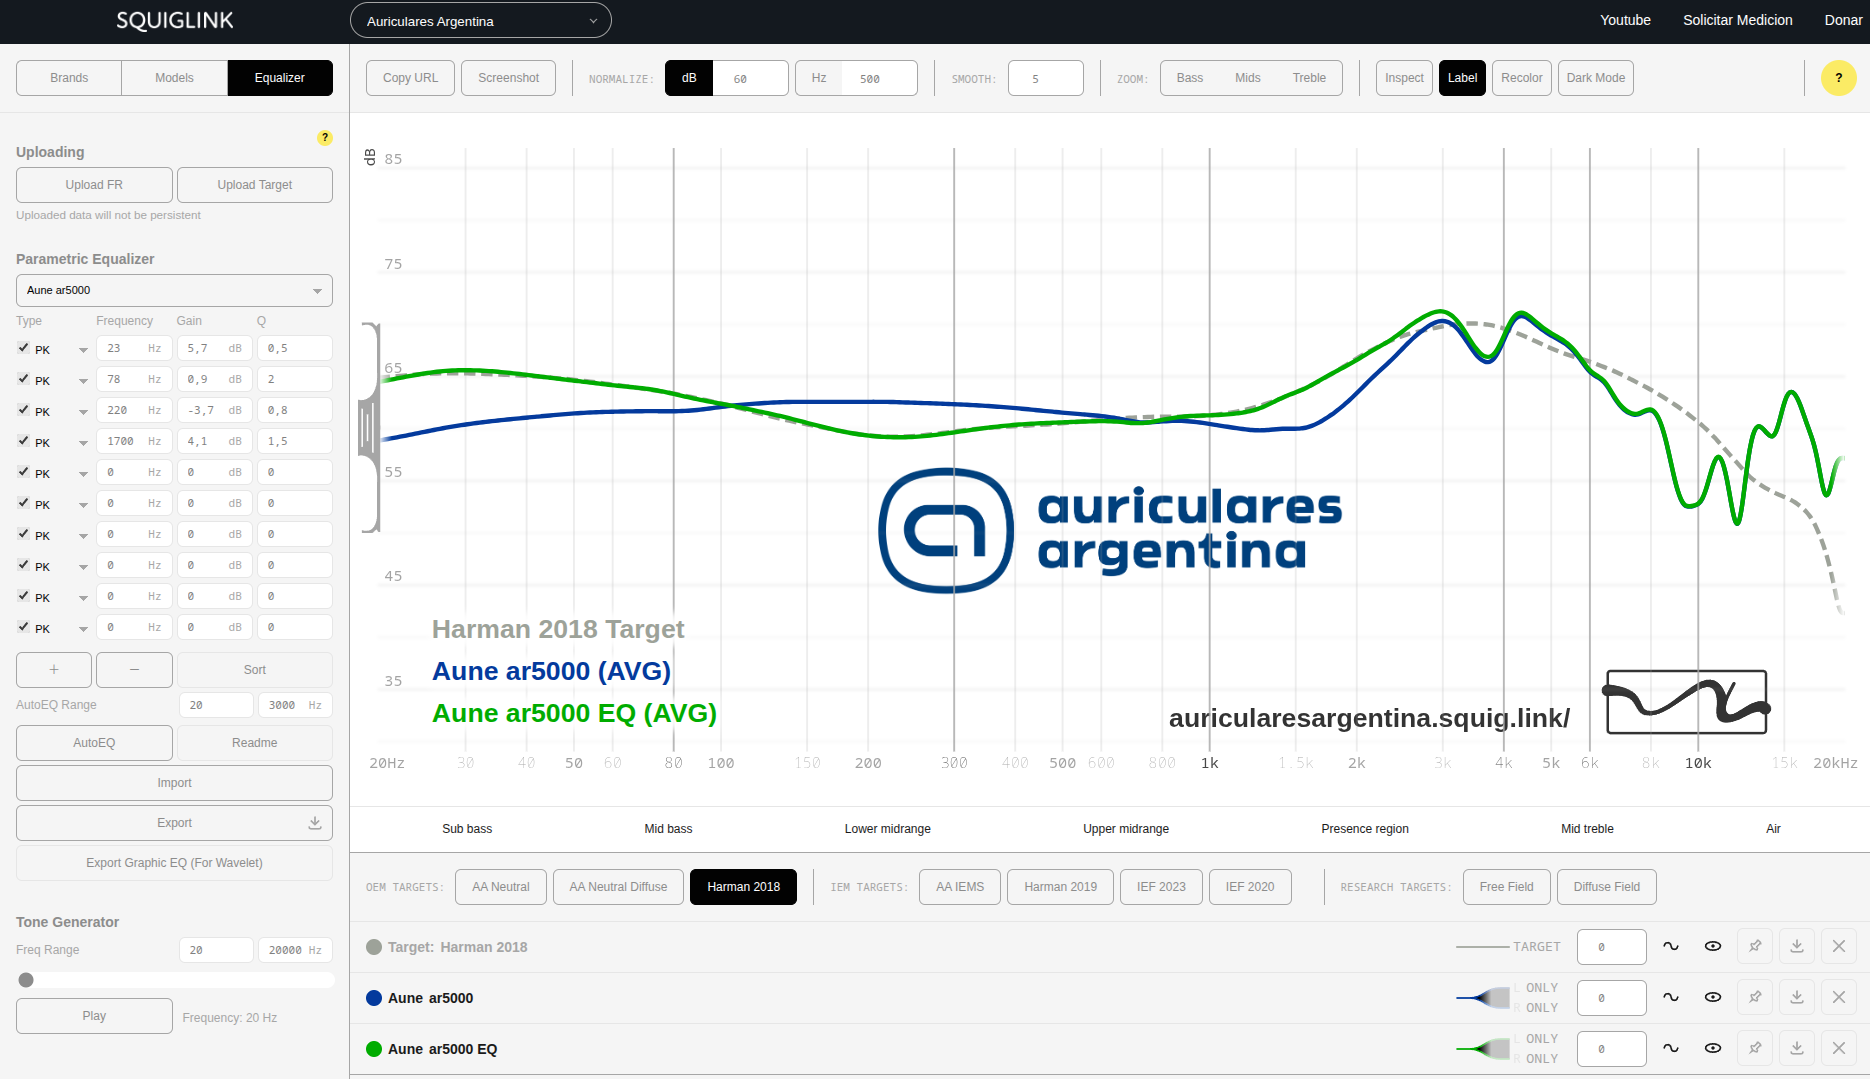Click the Export download arrow icon
This screenshot has height=1079, width=1870.
(315, 823)
